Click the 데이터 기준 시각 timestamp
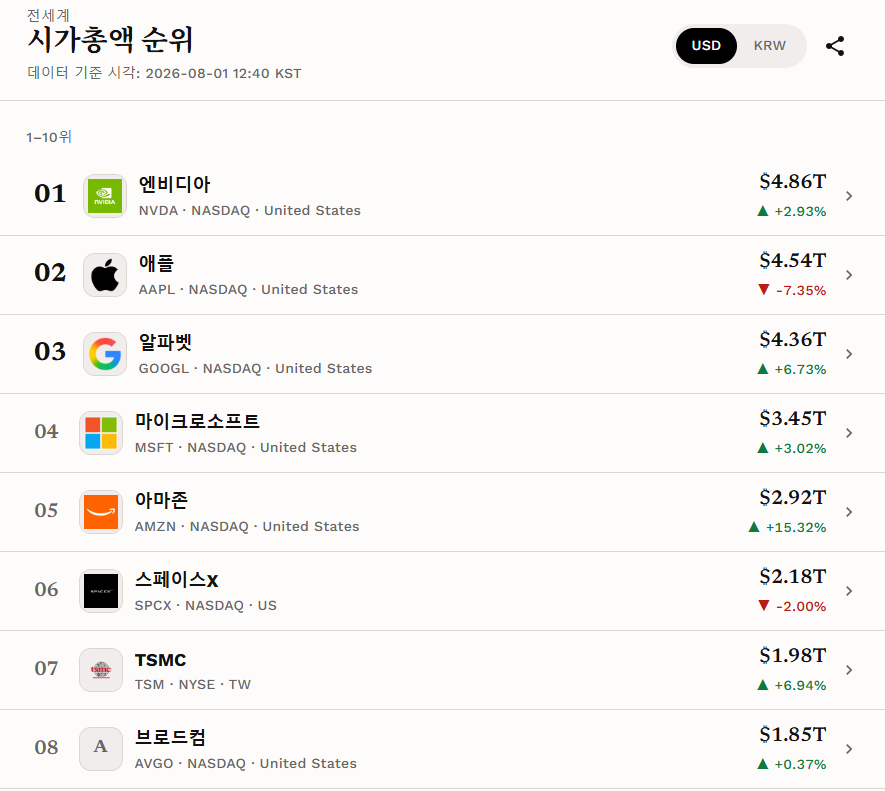 (164, 73)
